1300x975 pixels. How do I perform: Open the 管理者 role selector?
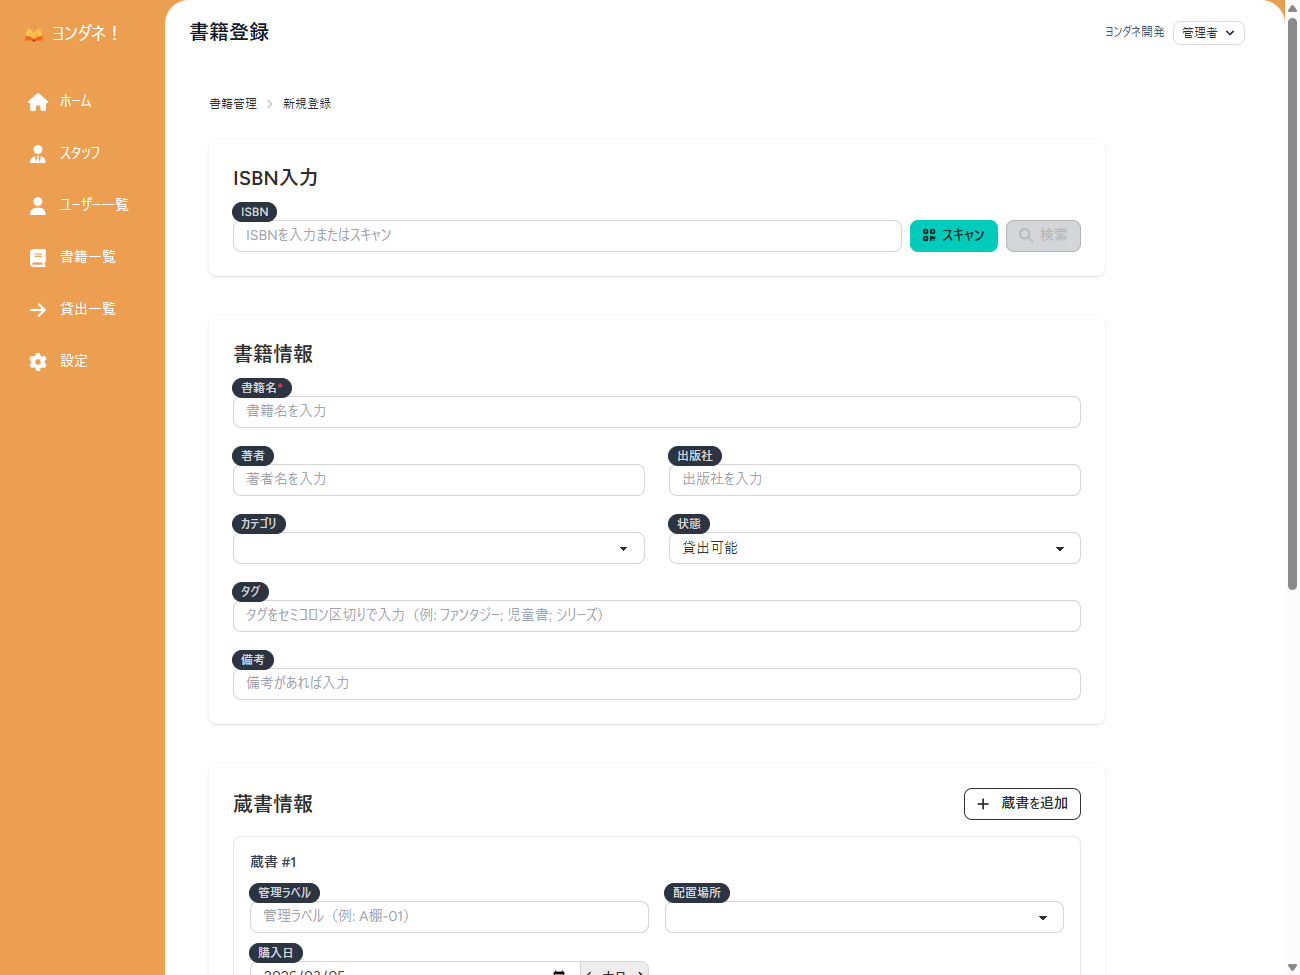(1208, 32)
